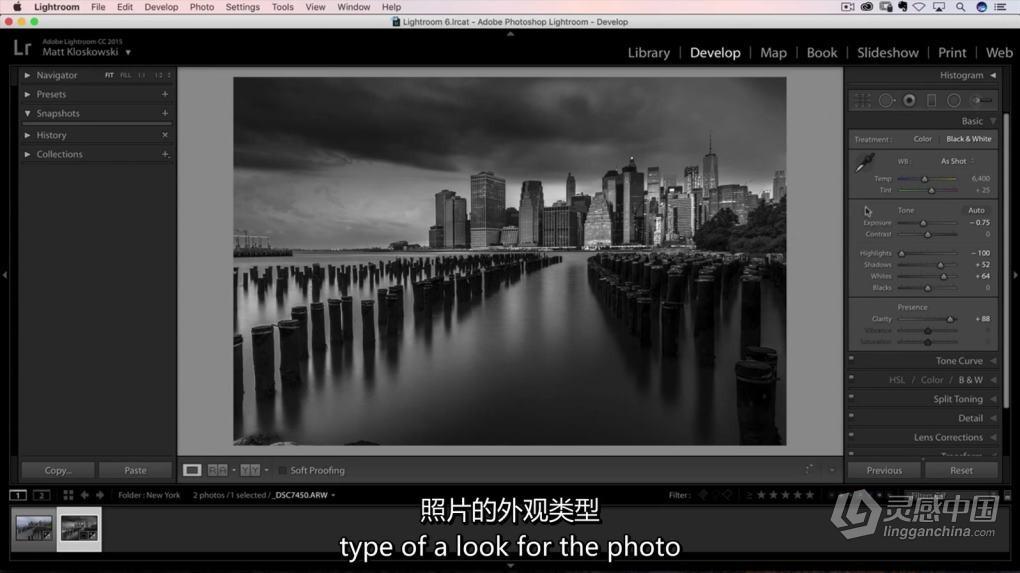Set Navigator zoom to FIT

tap(109, 75)
